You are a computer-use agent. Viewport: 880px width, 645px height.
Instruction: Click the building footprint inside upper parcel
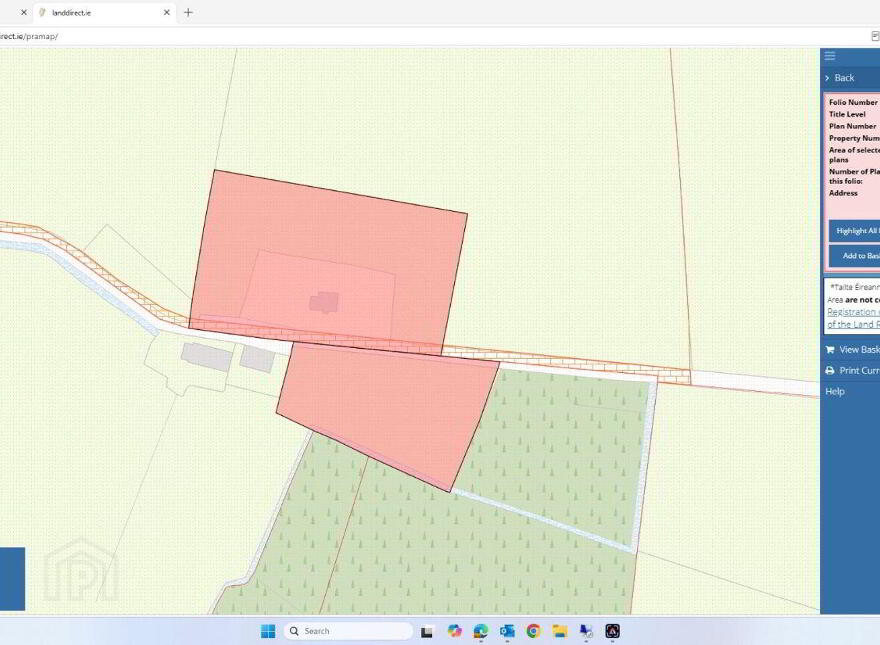(324, 302)
